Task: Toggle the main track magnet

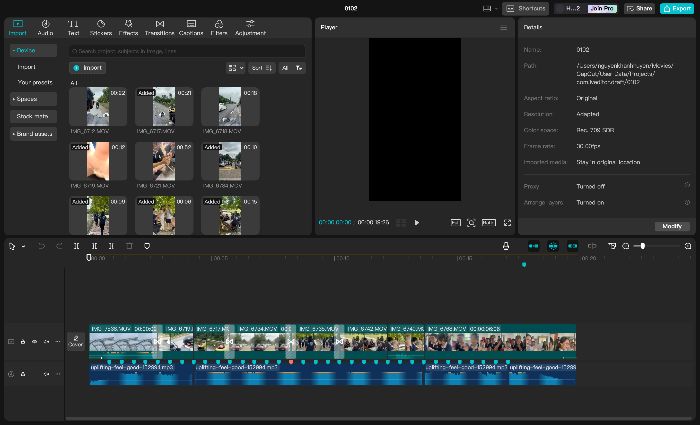Action: pyautogui.click(x=533, y=246)
